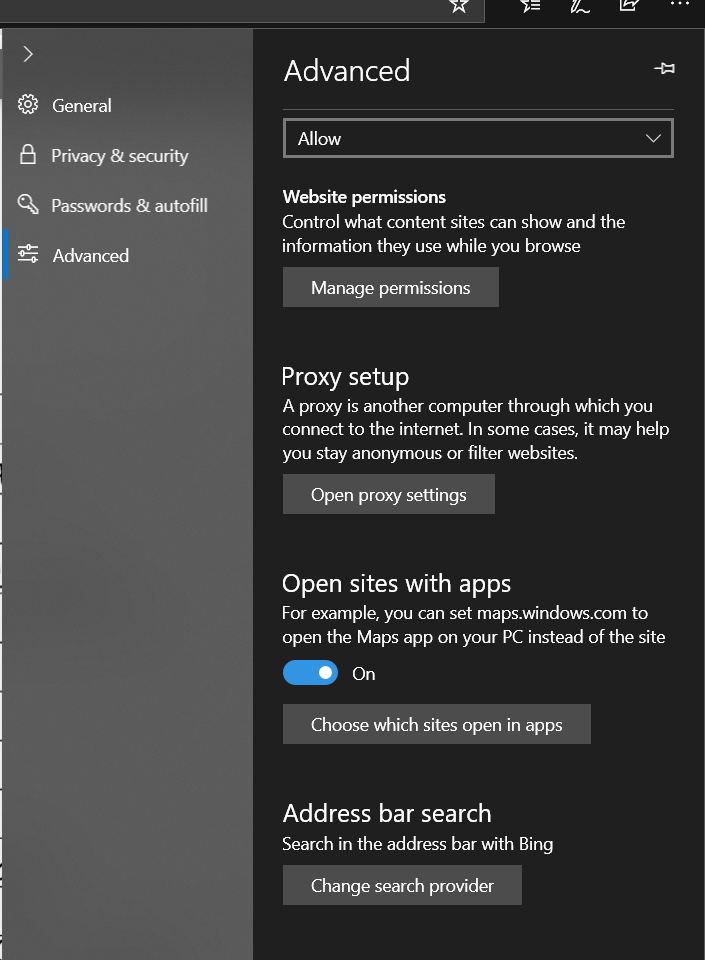This screenshot has width=705, height=960.
Task: Click Open proxy settings button
Action: [388, 495]
